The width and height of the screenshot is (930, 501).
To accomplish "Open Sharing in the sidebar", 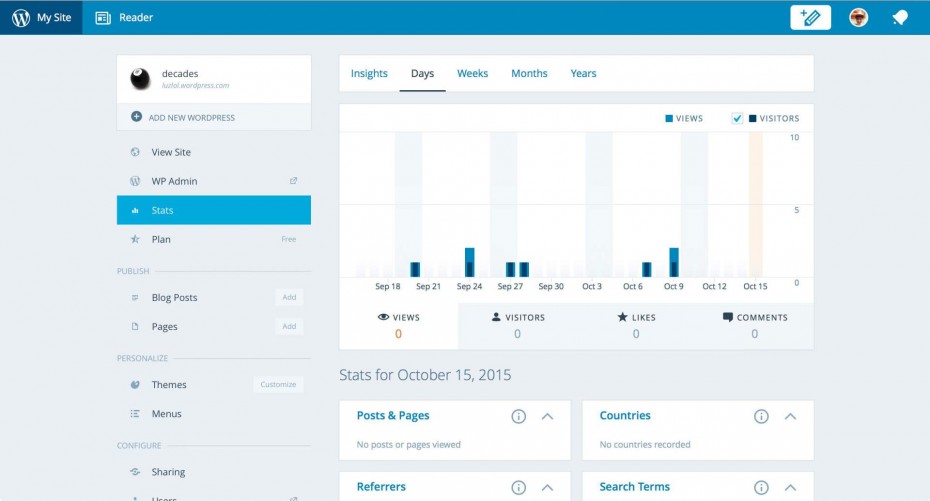I will [214, 472].
